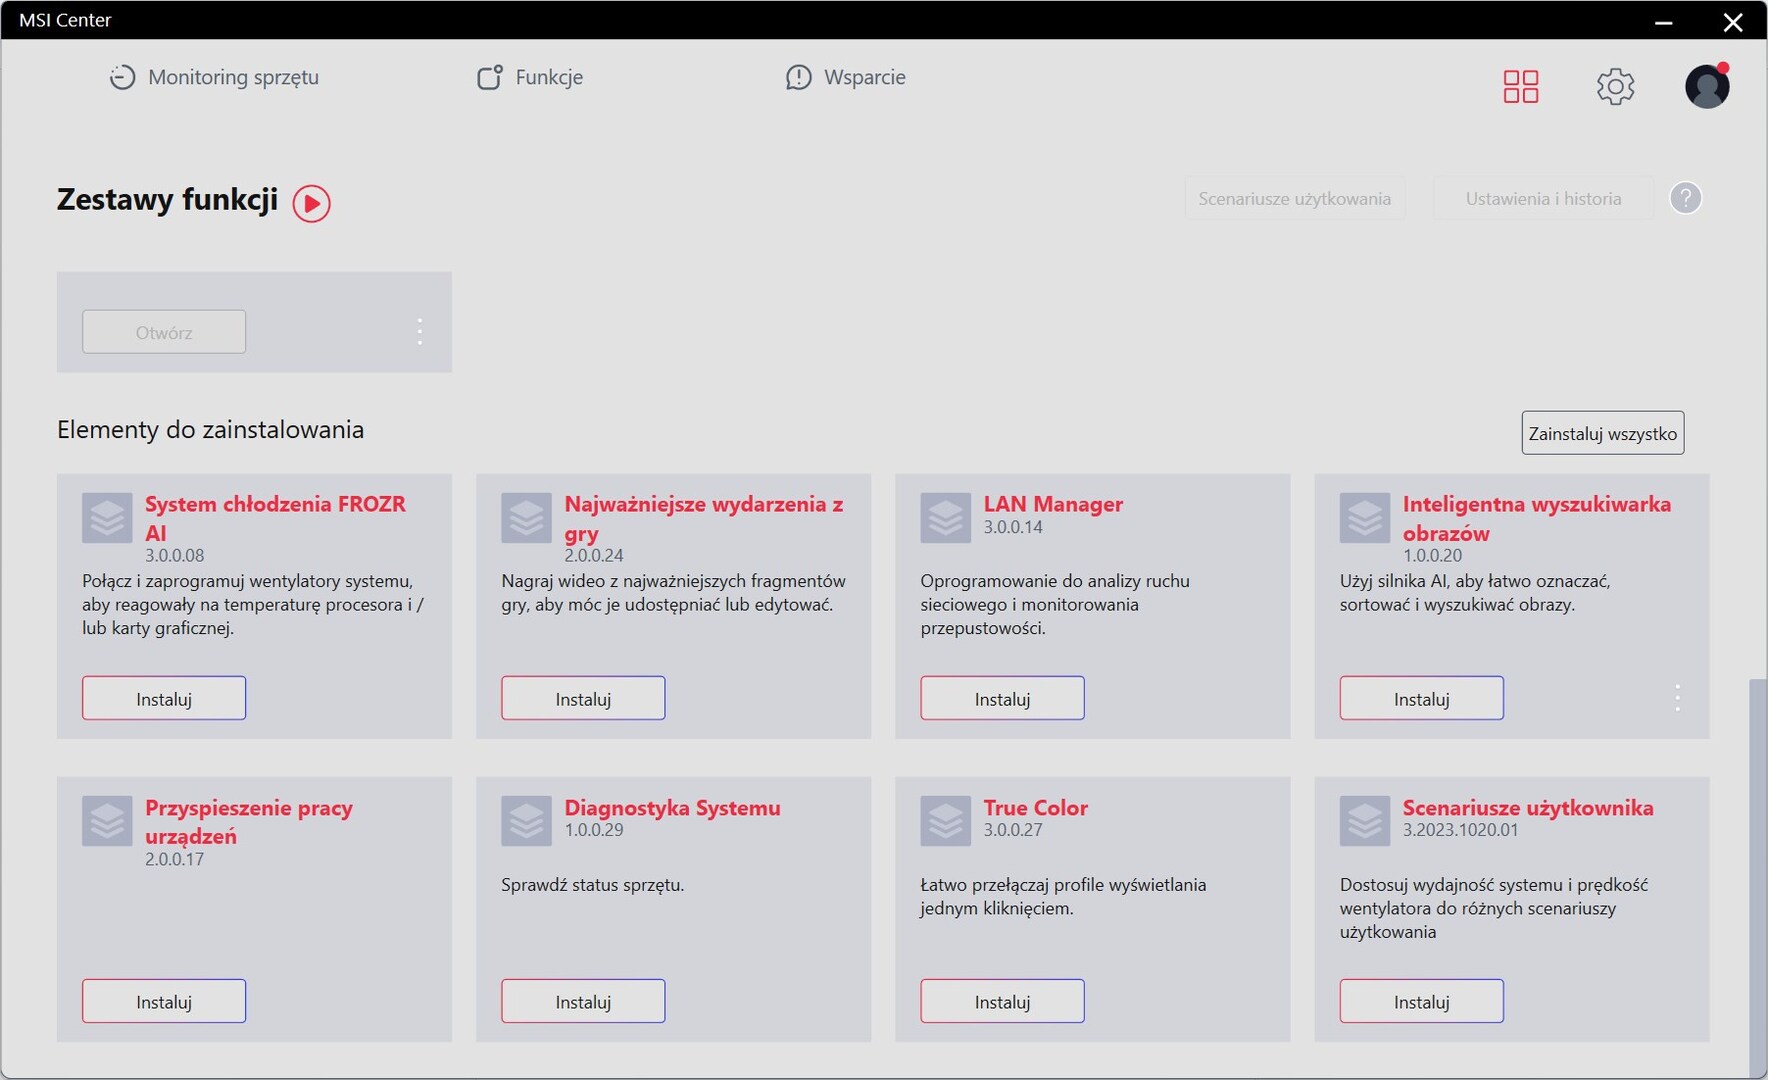Click the version text 3.0.0.14
Image resolution: width=1768 pixels, height=1080 pixels.
tap(1013, 527)
